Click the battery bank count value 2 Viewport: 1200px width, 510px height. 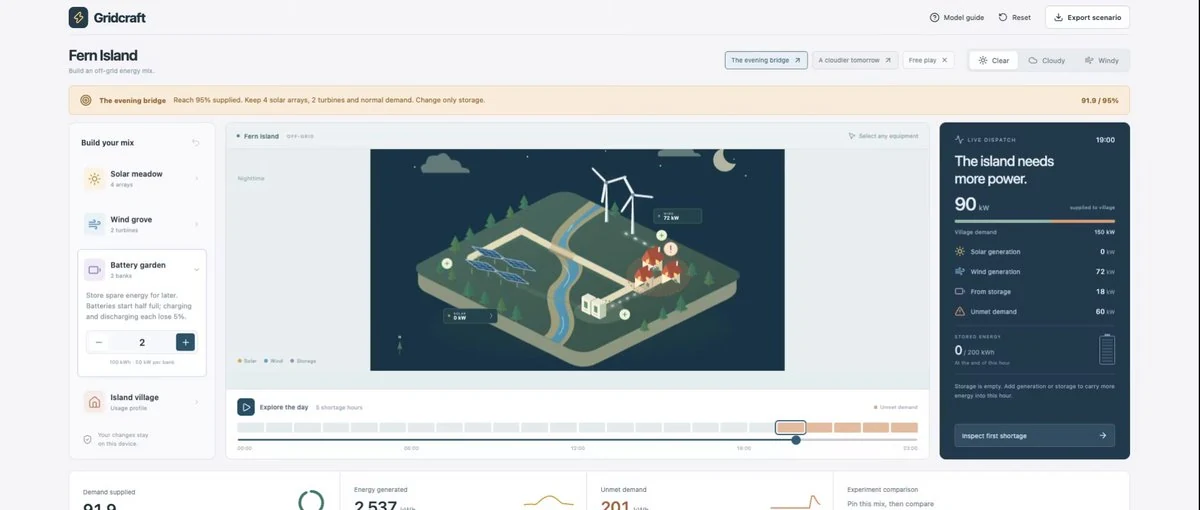pos(142,342)
